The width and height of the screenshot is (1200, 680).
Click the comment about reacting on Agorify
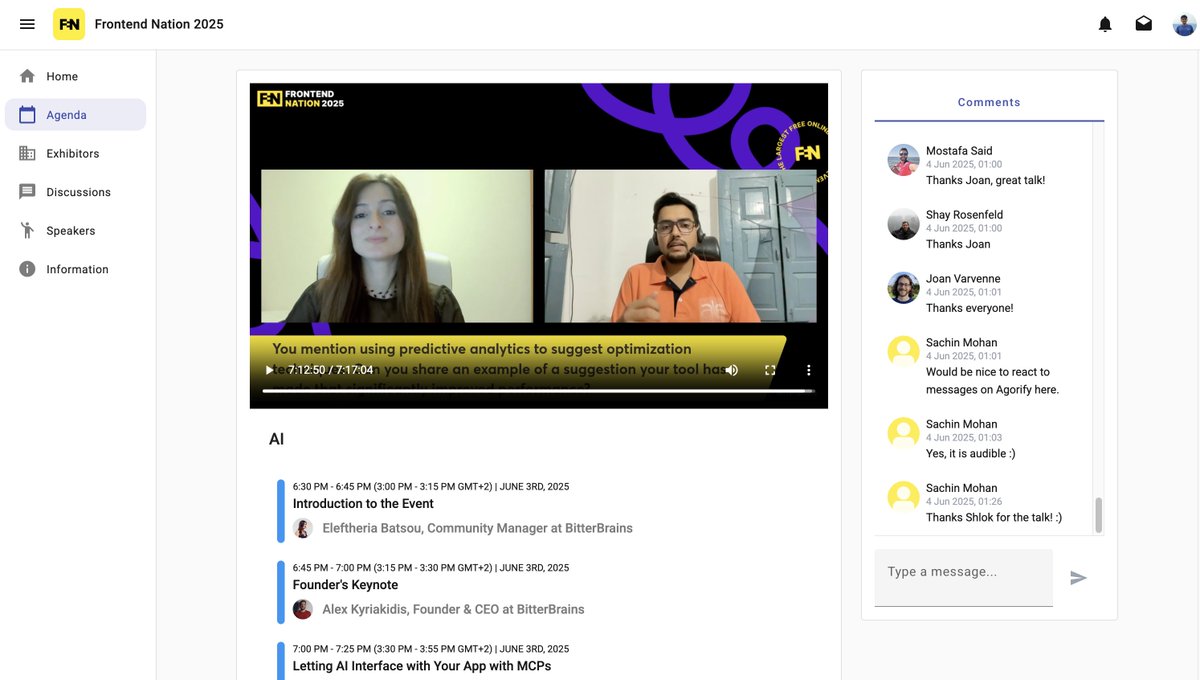pos(992,381)
